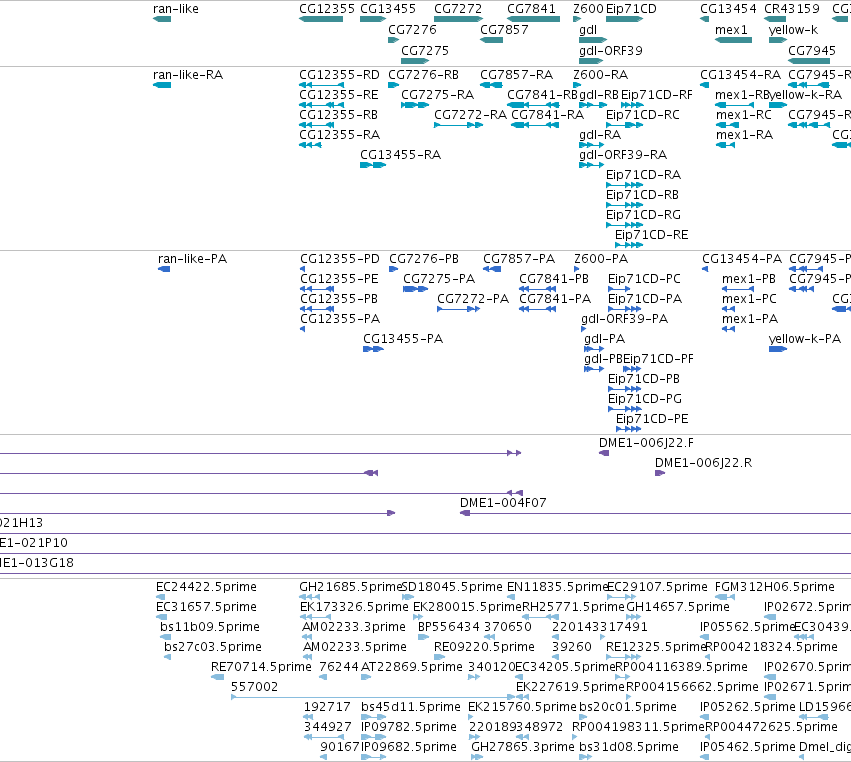This screenshot has height=762, width=851.
Task: Select transcript Eip71CD-RC
Action: click(x=643, y=115)
